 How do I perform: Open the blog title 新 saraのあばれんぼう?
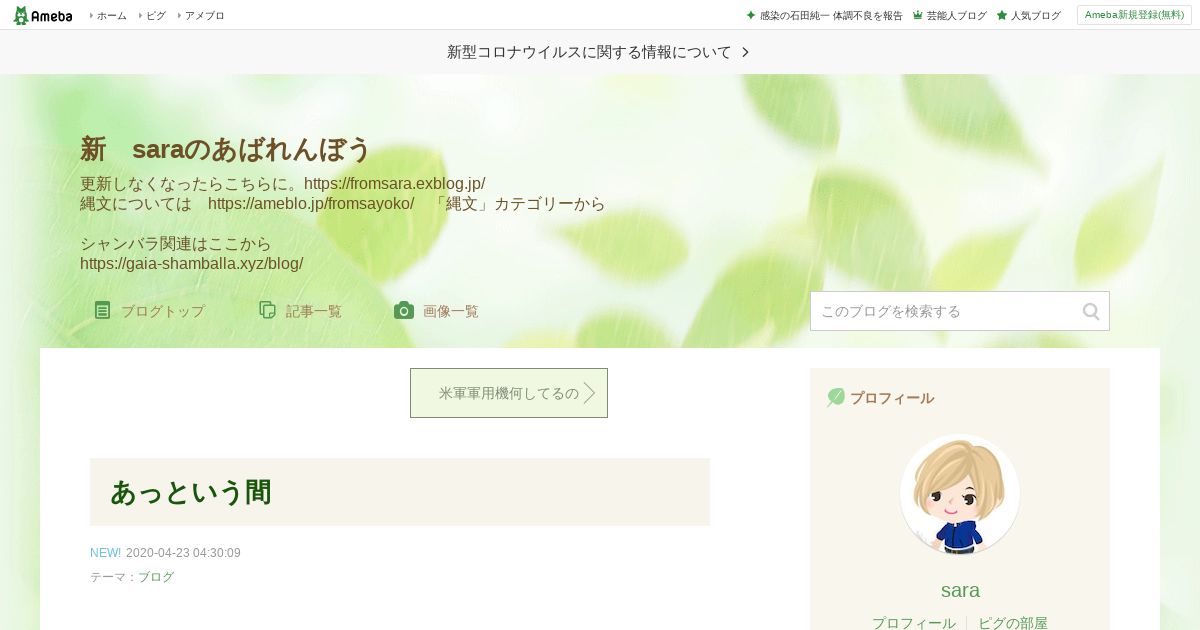(225, 149)
